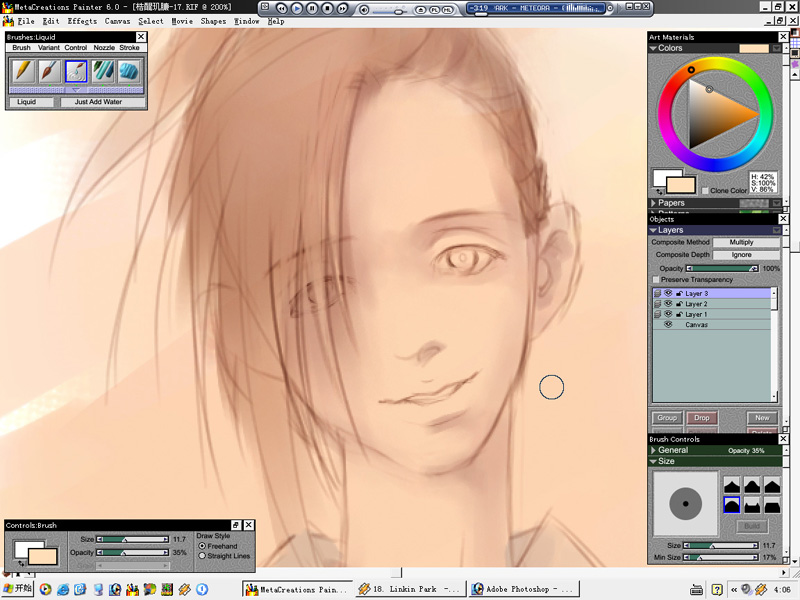Viewport: 800px width, 600px height.
Task: Click Winamp eject button
Action: point(420,9)
